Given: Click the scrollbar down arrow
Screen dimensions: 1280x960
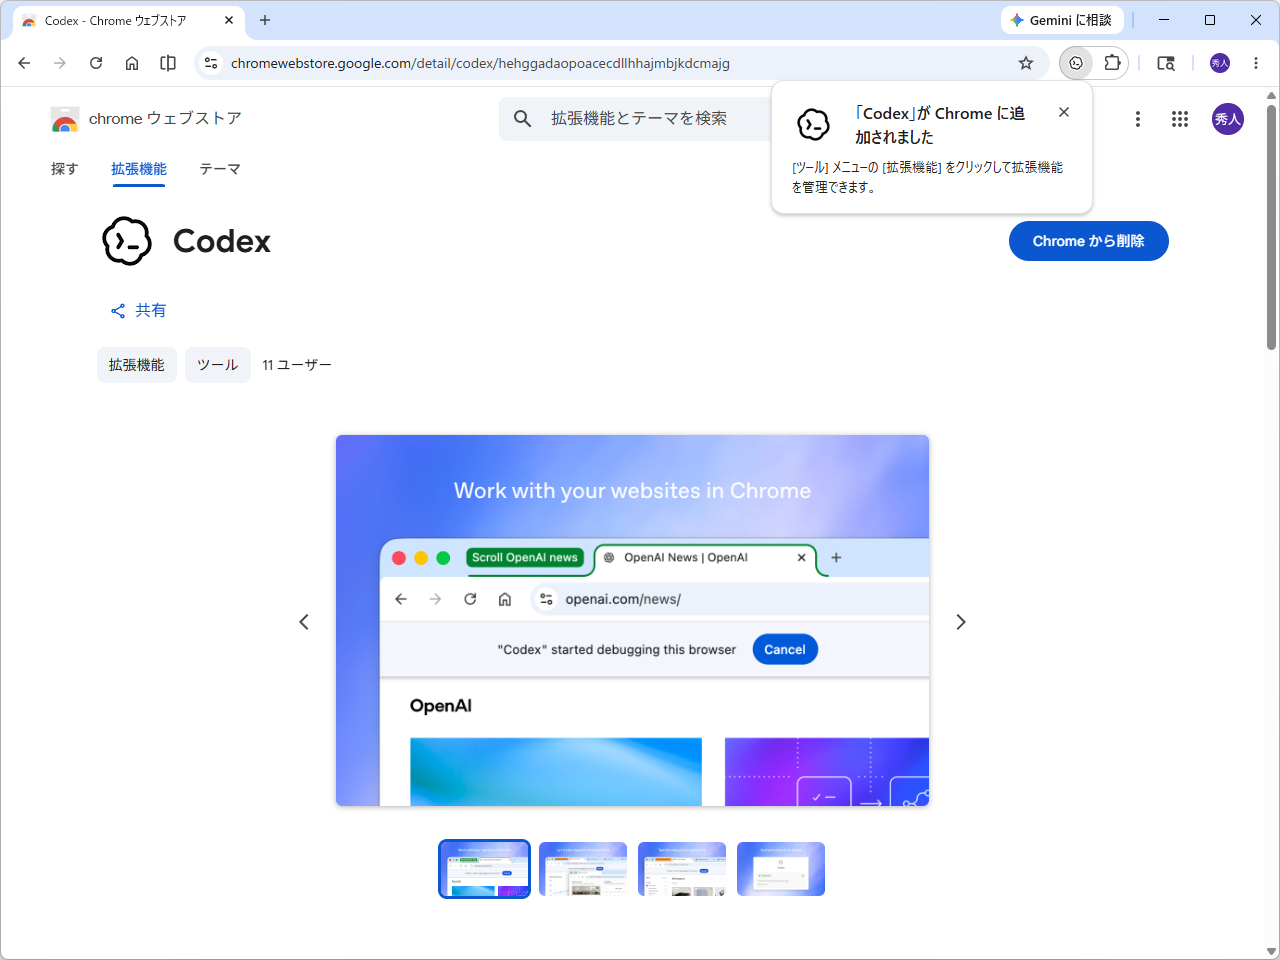Looking at the screenshot, I should pos(1272,951).
